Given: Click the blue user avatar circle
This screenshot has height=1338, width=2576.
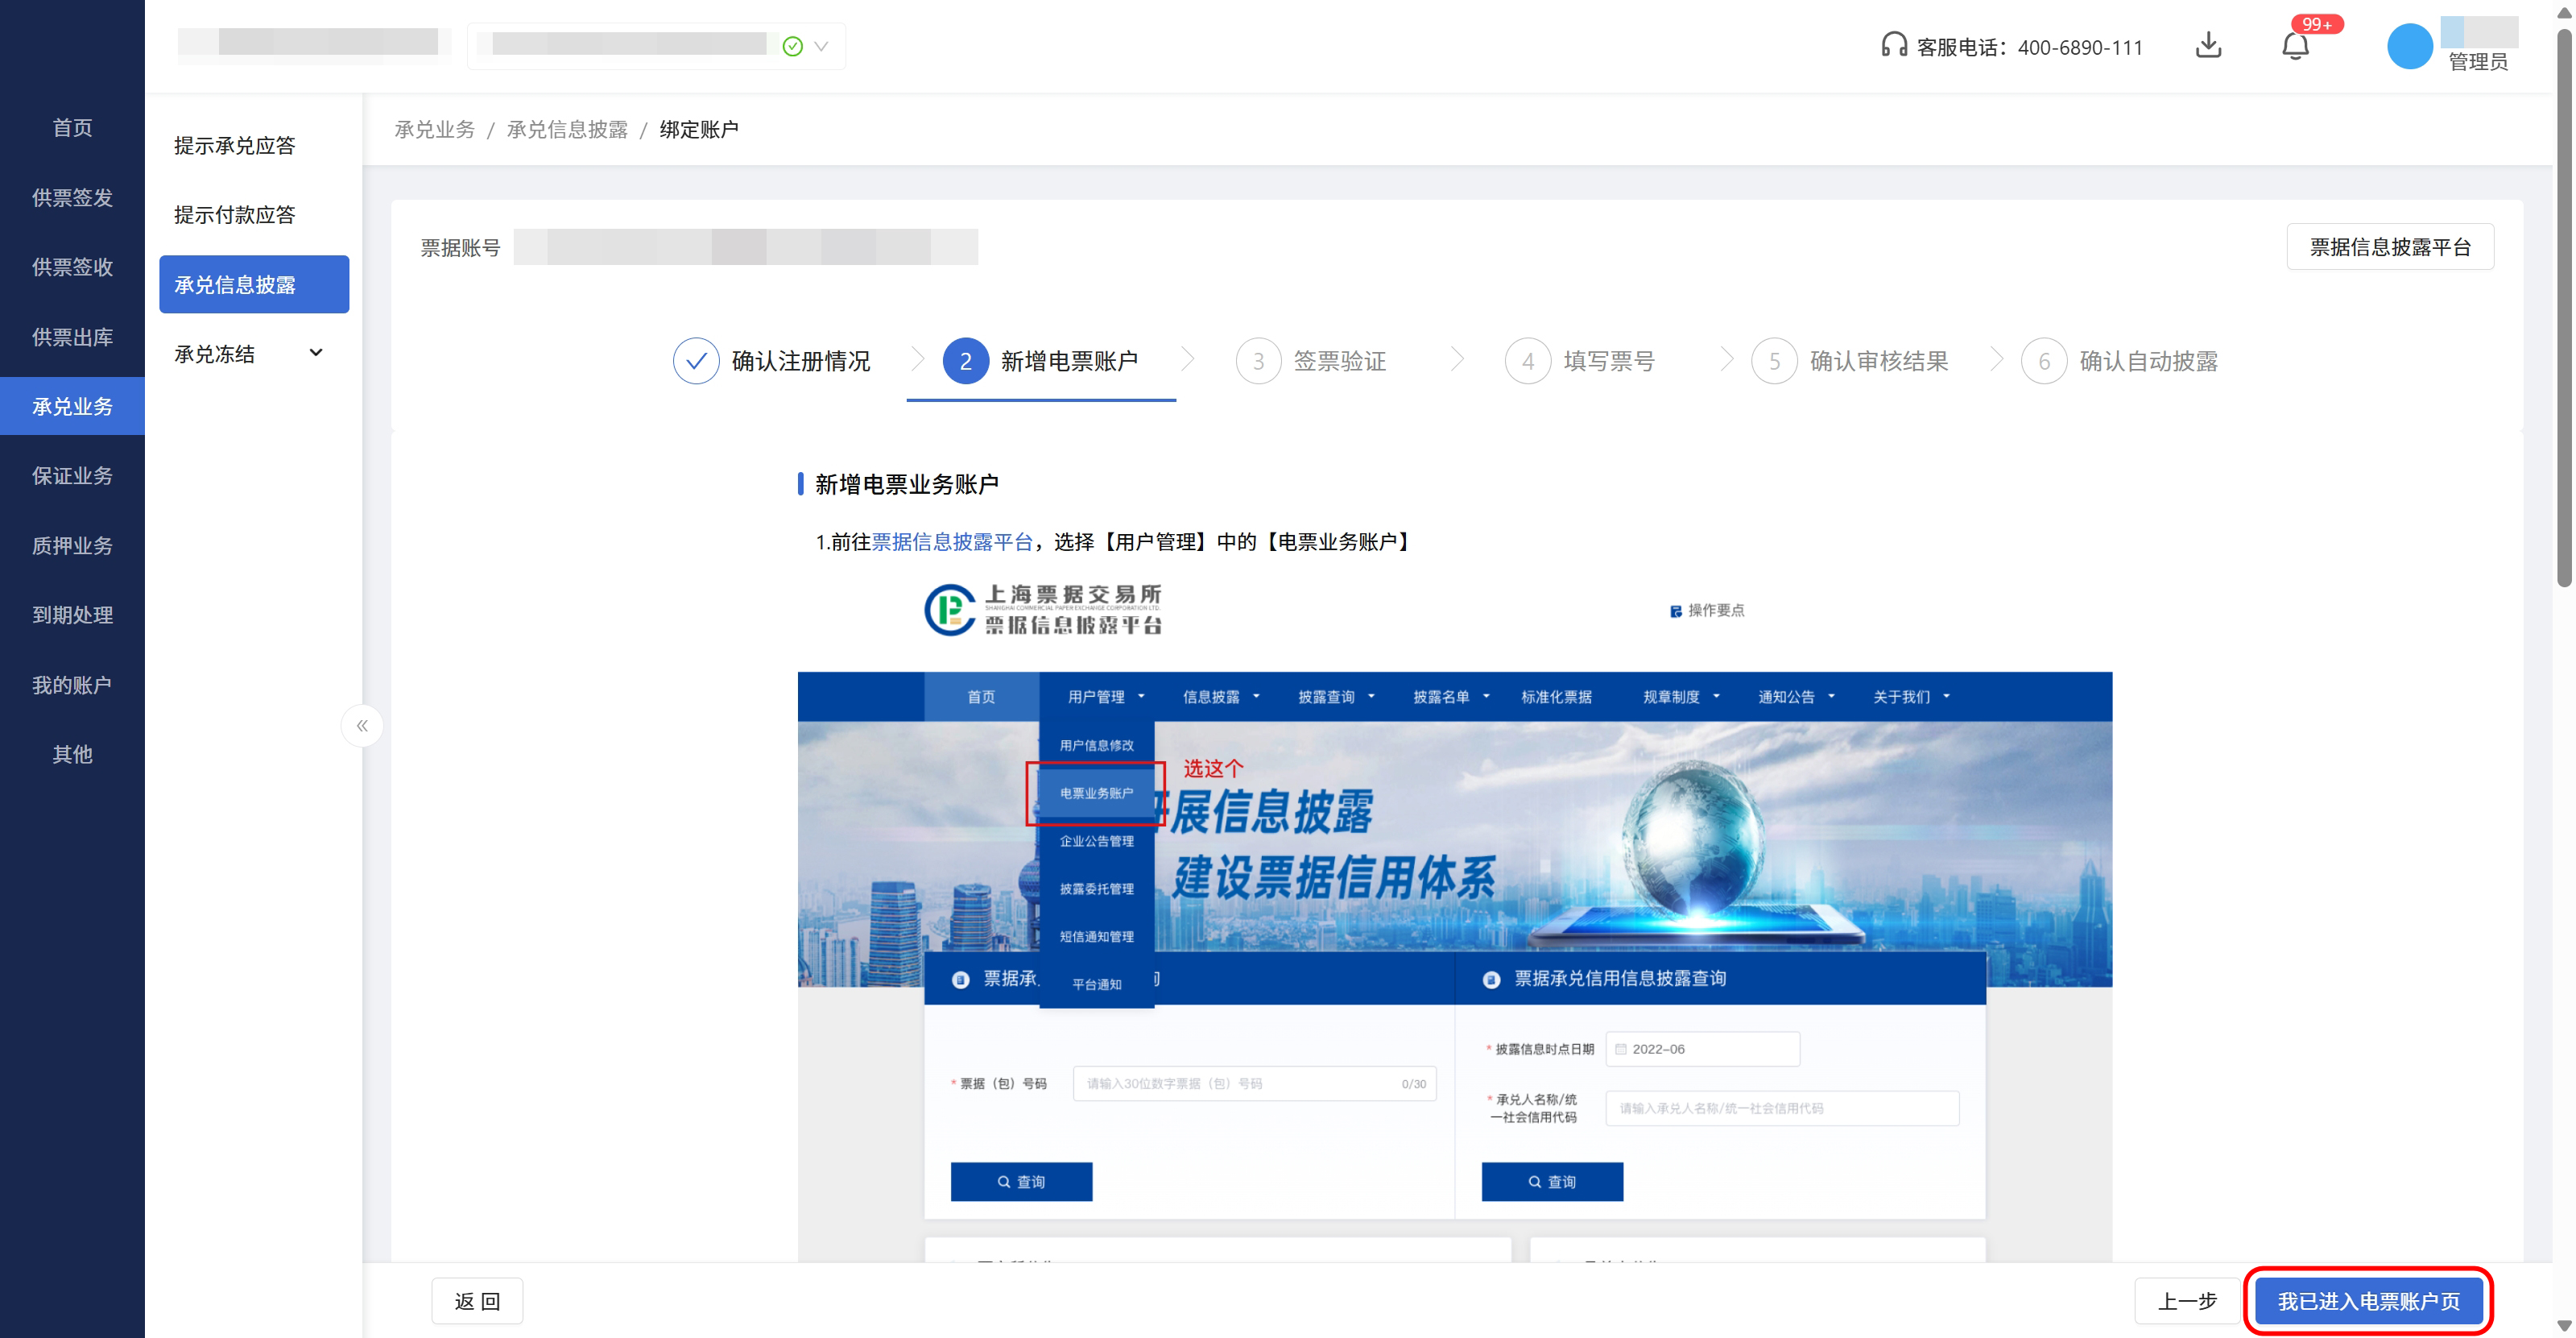Looking at the screenshot, I should pyautogui.click(x=2409, y=46).
